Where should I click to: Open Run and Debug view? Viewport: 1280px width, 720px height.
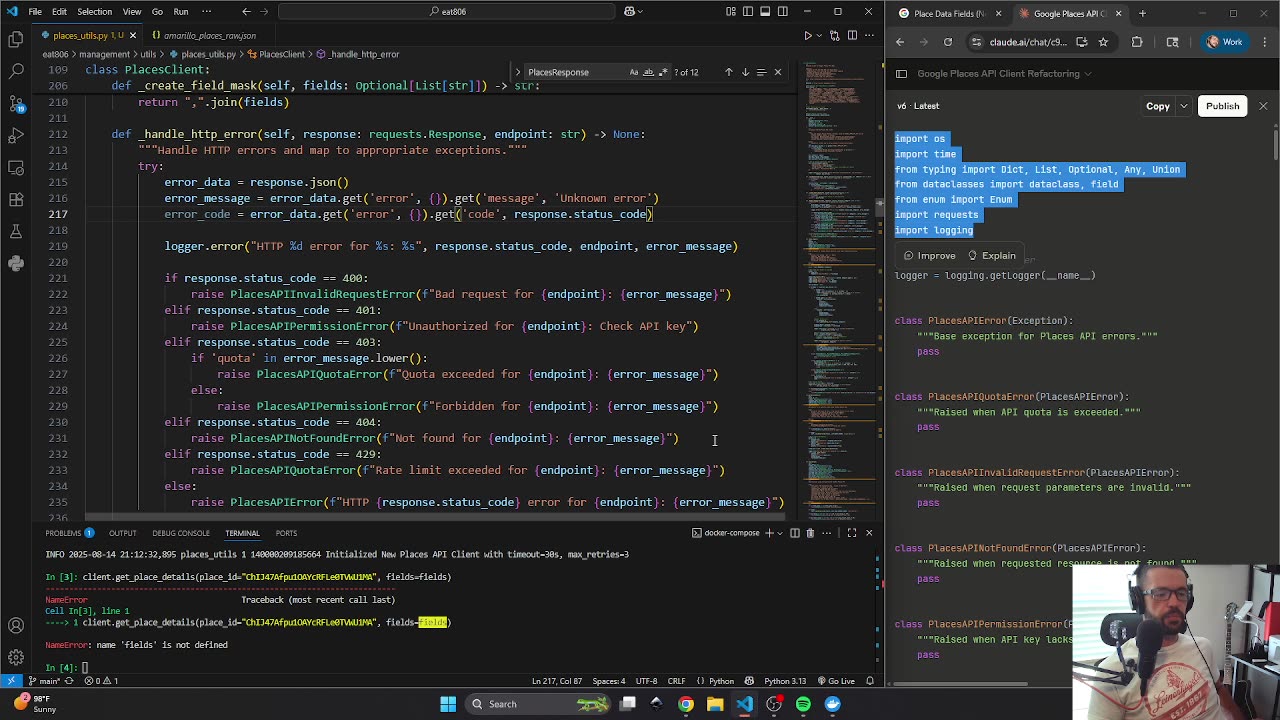point(16,135)
